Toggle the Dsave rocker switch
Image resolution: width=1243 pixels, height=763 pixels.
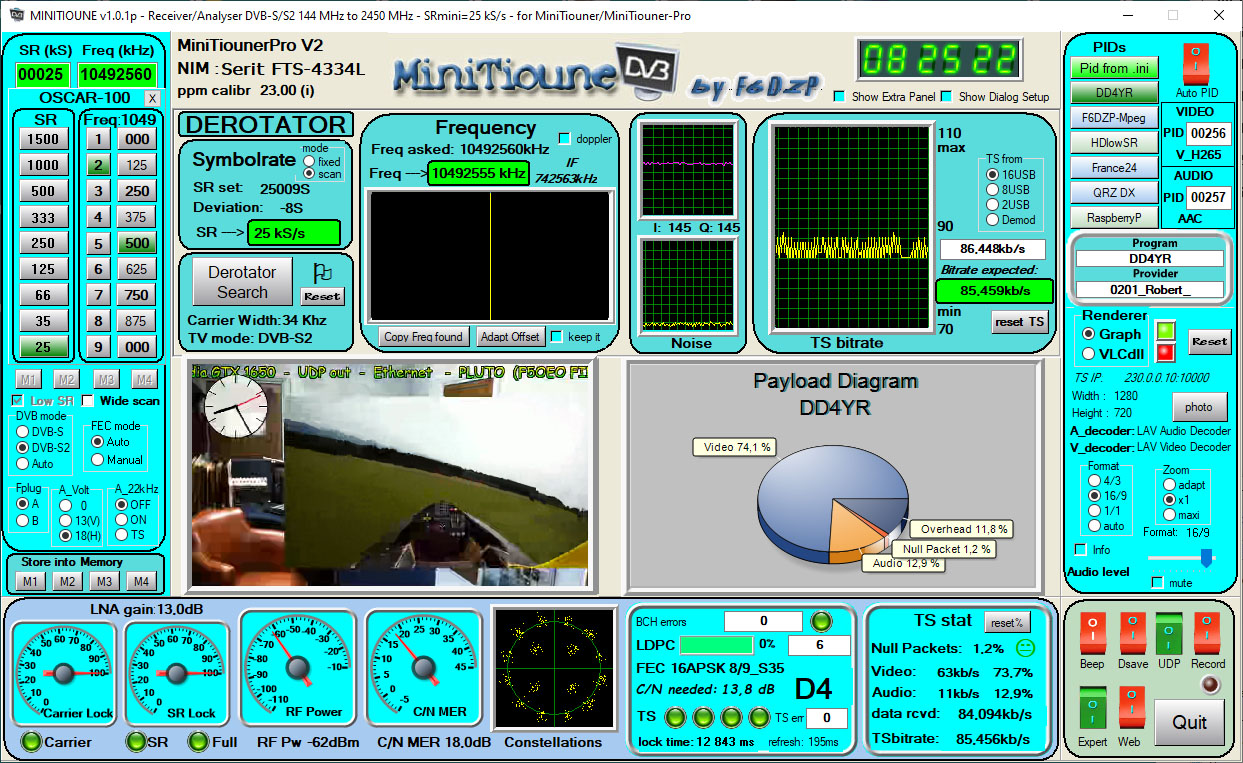(1132, 634)
